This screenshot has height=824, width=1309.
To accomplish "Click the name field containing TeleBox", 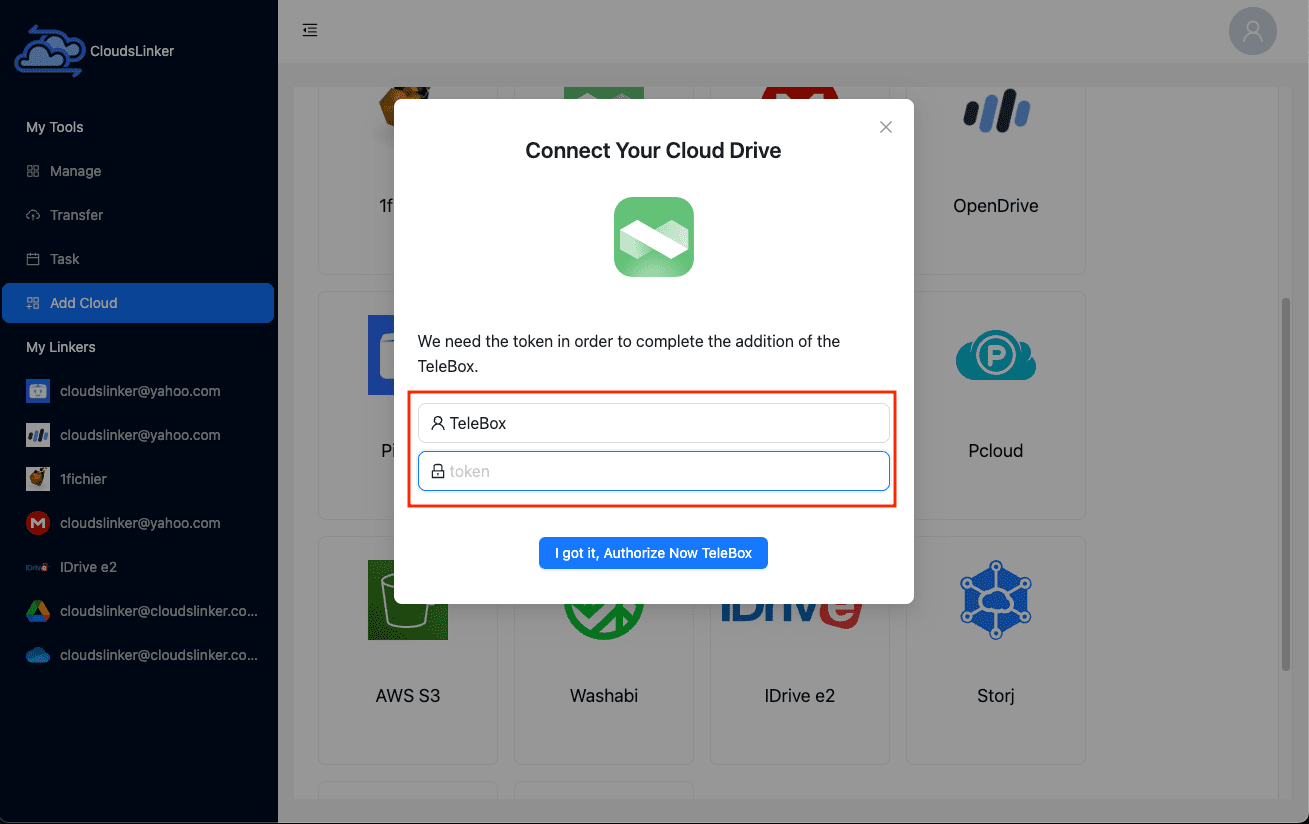I will pos(654,423).
